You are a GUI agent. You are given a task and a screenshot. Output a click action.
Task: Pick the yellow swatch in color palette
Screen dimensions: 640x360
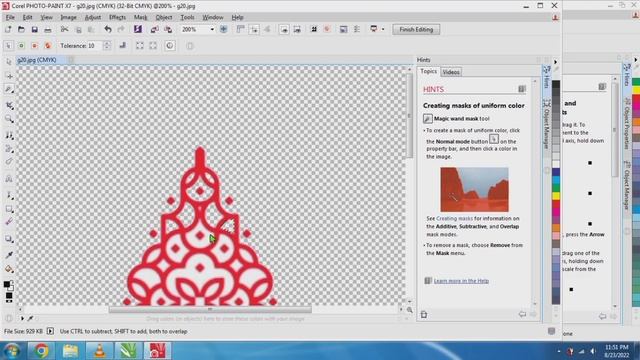(x=556, y=196)
